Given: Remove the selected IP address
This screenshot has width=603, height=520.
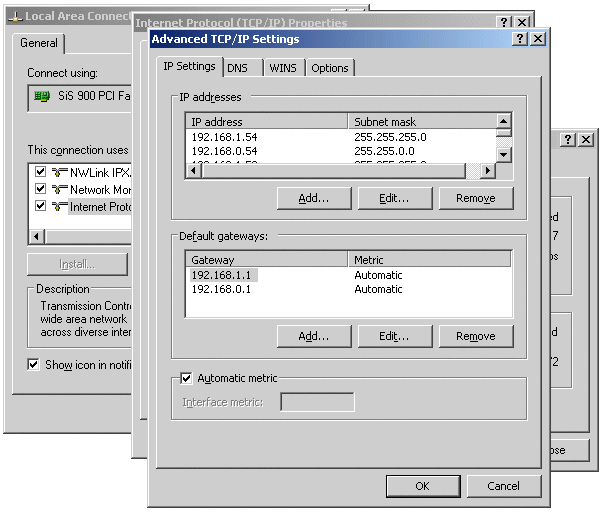Looking at the screenshot, I should click(x=476, y=198).
